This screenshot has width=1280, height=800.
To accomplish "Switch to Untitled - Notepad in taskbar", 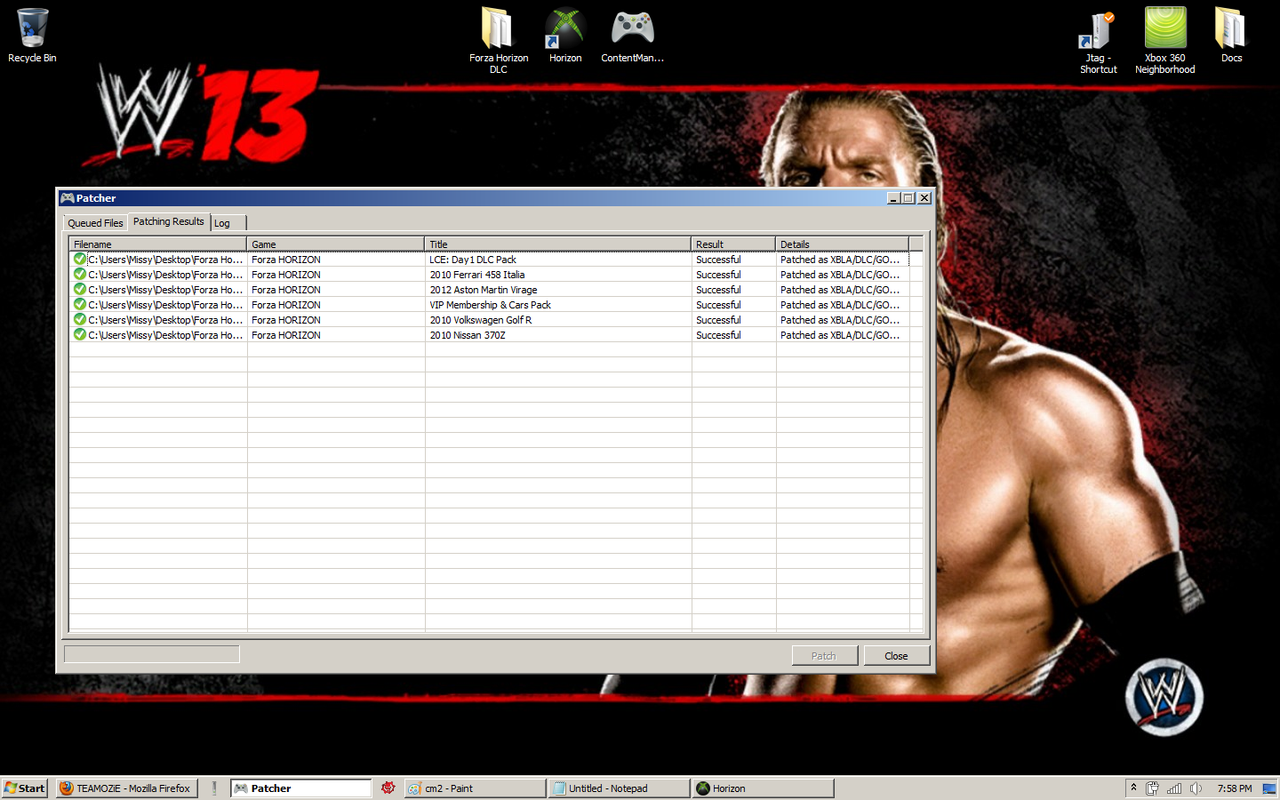I will coord(618,788).
